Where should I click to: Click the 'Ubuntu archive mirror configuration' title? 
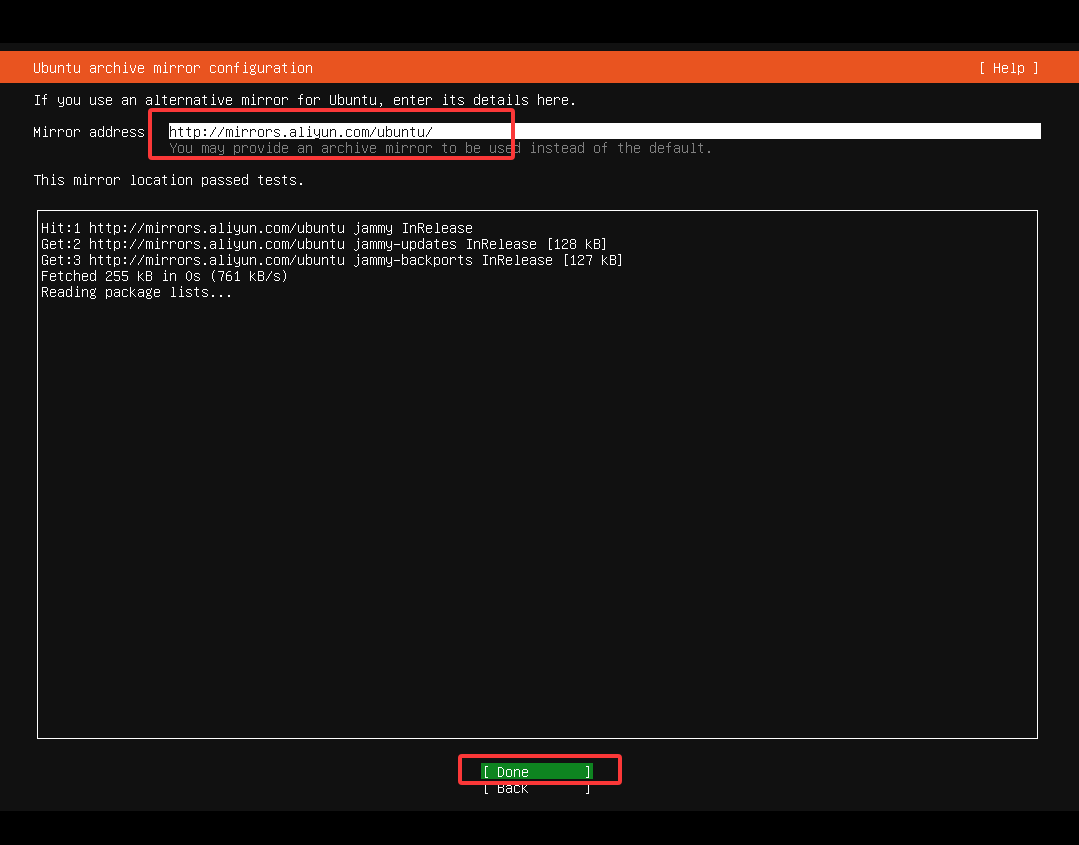coord(173,68)
